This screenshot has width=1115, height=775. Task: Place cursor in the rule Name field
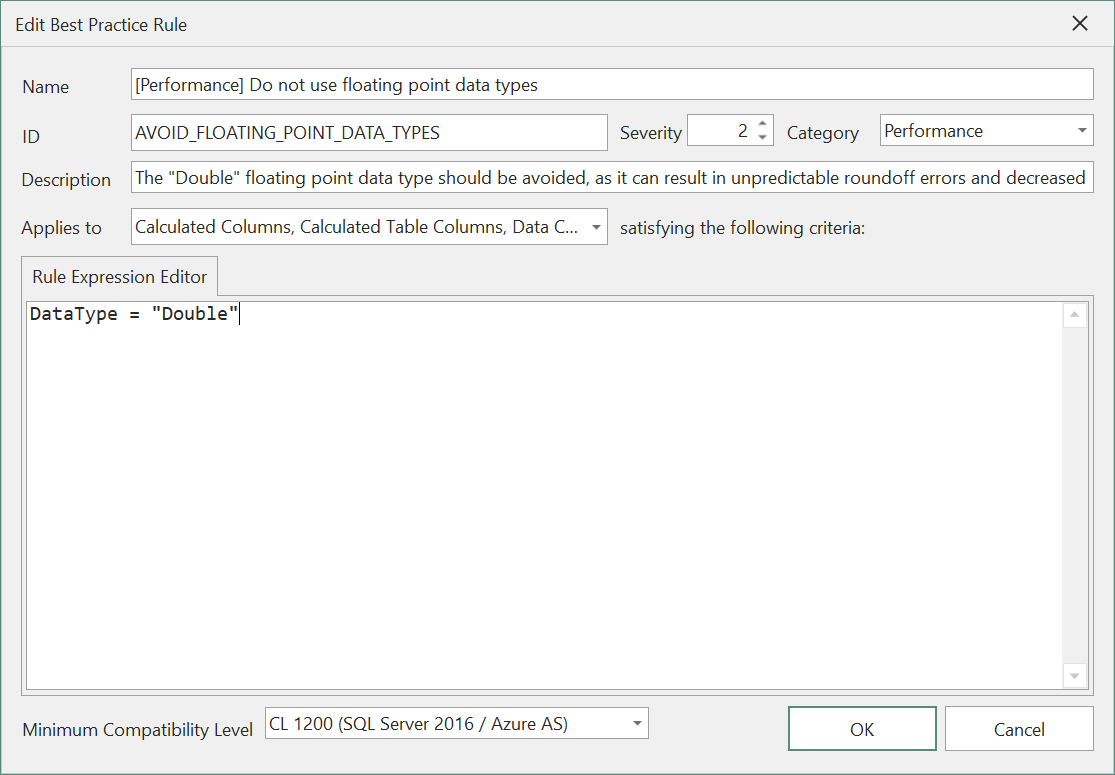(500, 84)
